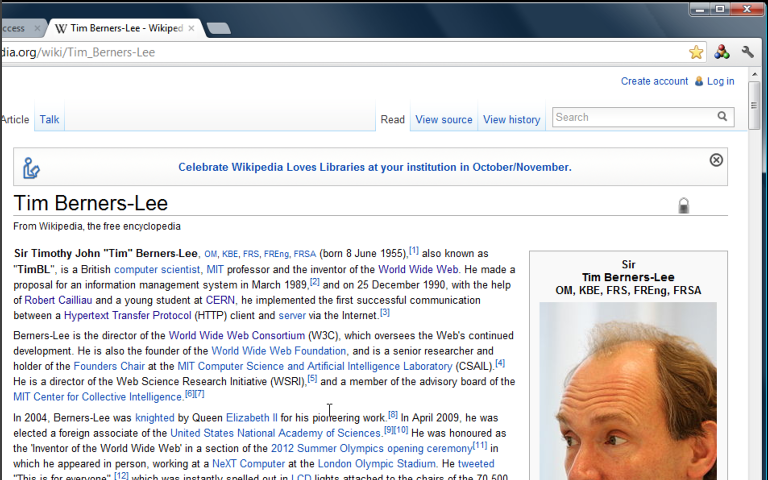Open the CERN link

point(220,300)
